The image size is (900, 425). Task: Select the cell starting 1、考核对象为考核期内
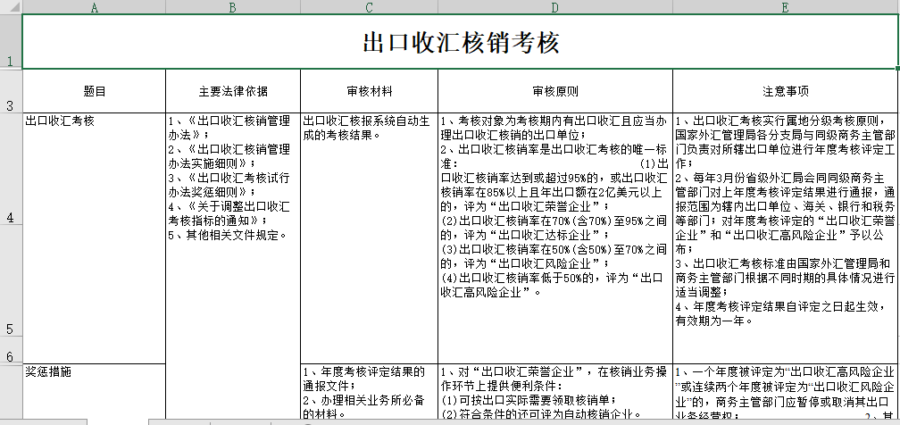555,238
